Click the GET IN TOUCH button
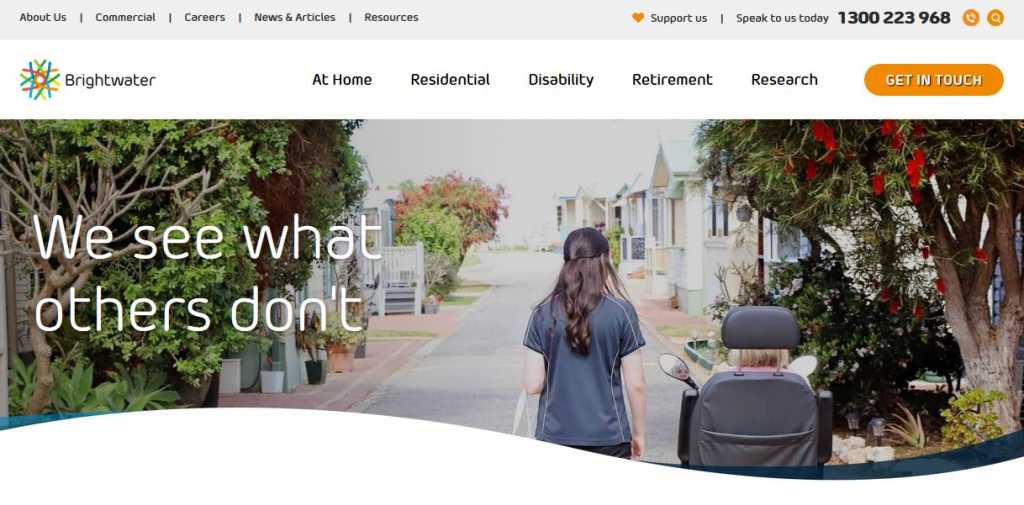The width and height of the screenshot is (1024, 505). click(x=933, y=80)
